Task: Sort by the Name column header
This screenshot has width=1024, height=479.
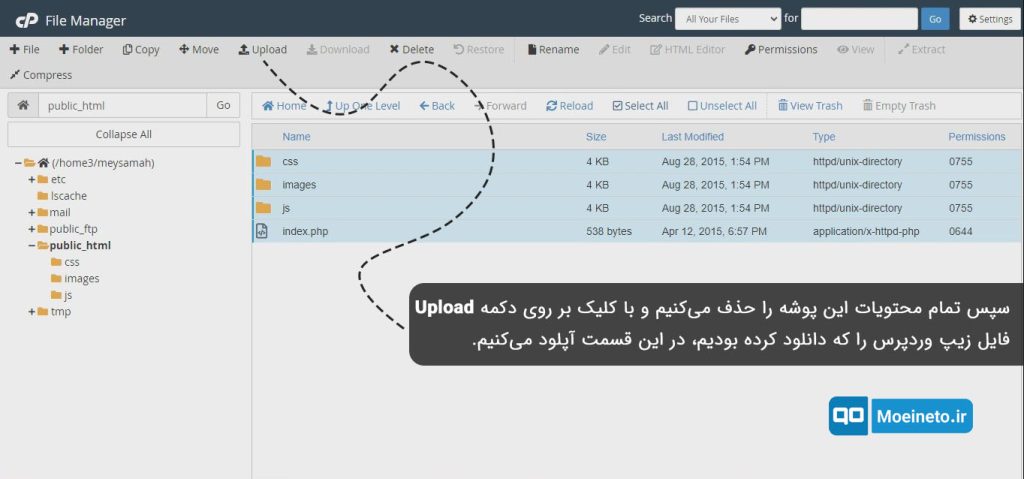Action: 296,137
